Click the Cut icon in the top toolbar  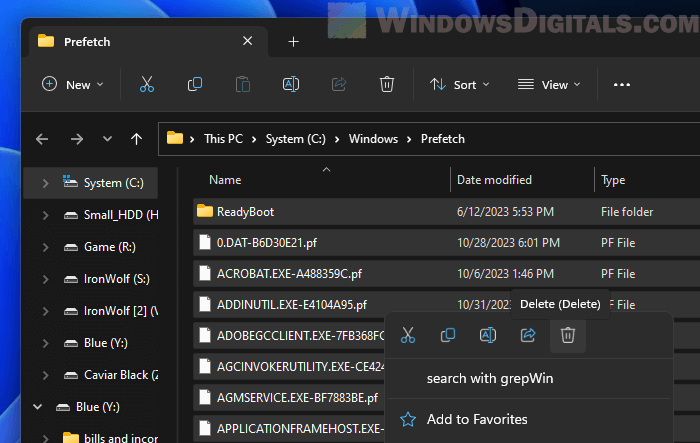coord(146,84)
